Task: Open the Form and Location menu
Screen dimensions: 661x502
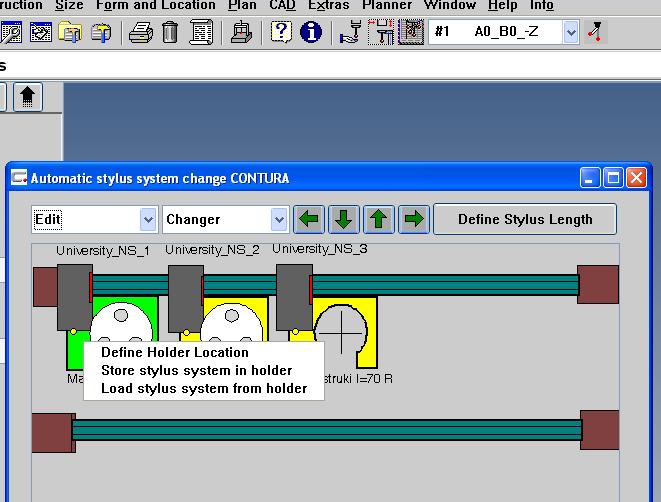Action: pyautogui.click(x=156, y=5)
